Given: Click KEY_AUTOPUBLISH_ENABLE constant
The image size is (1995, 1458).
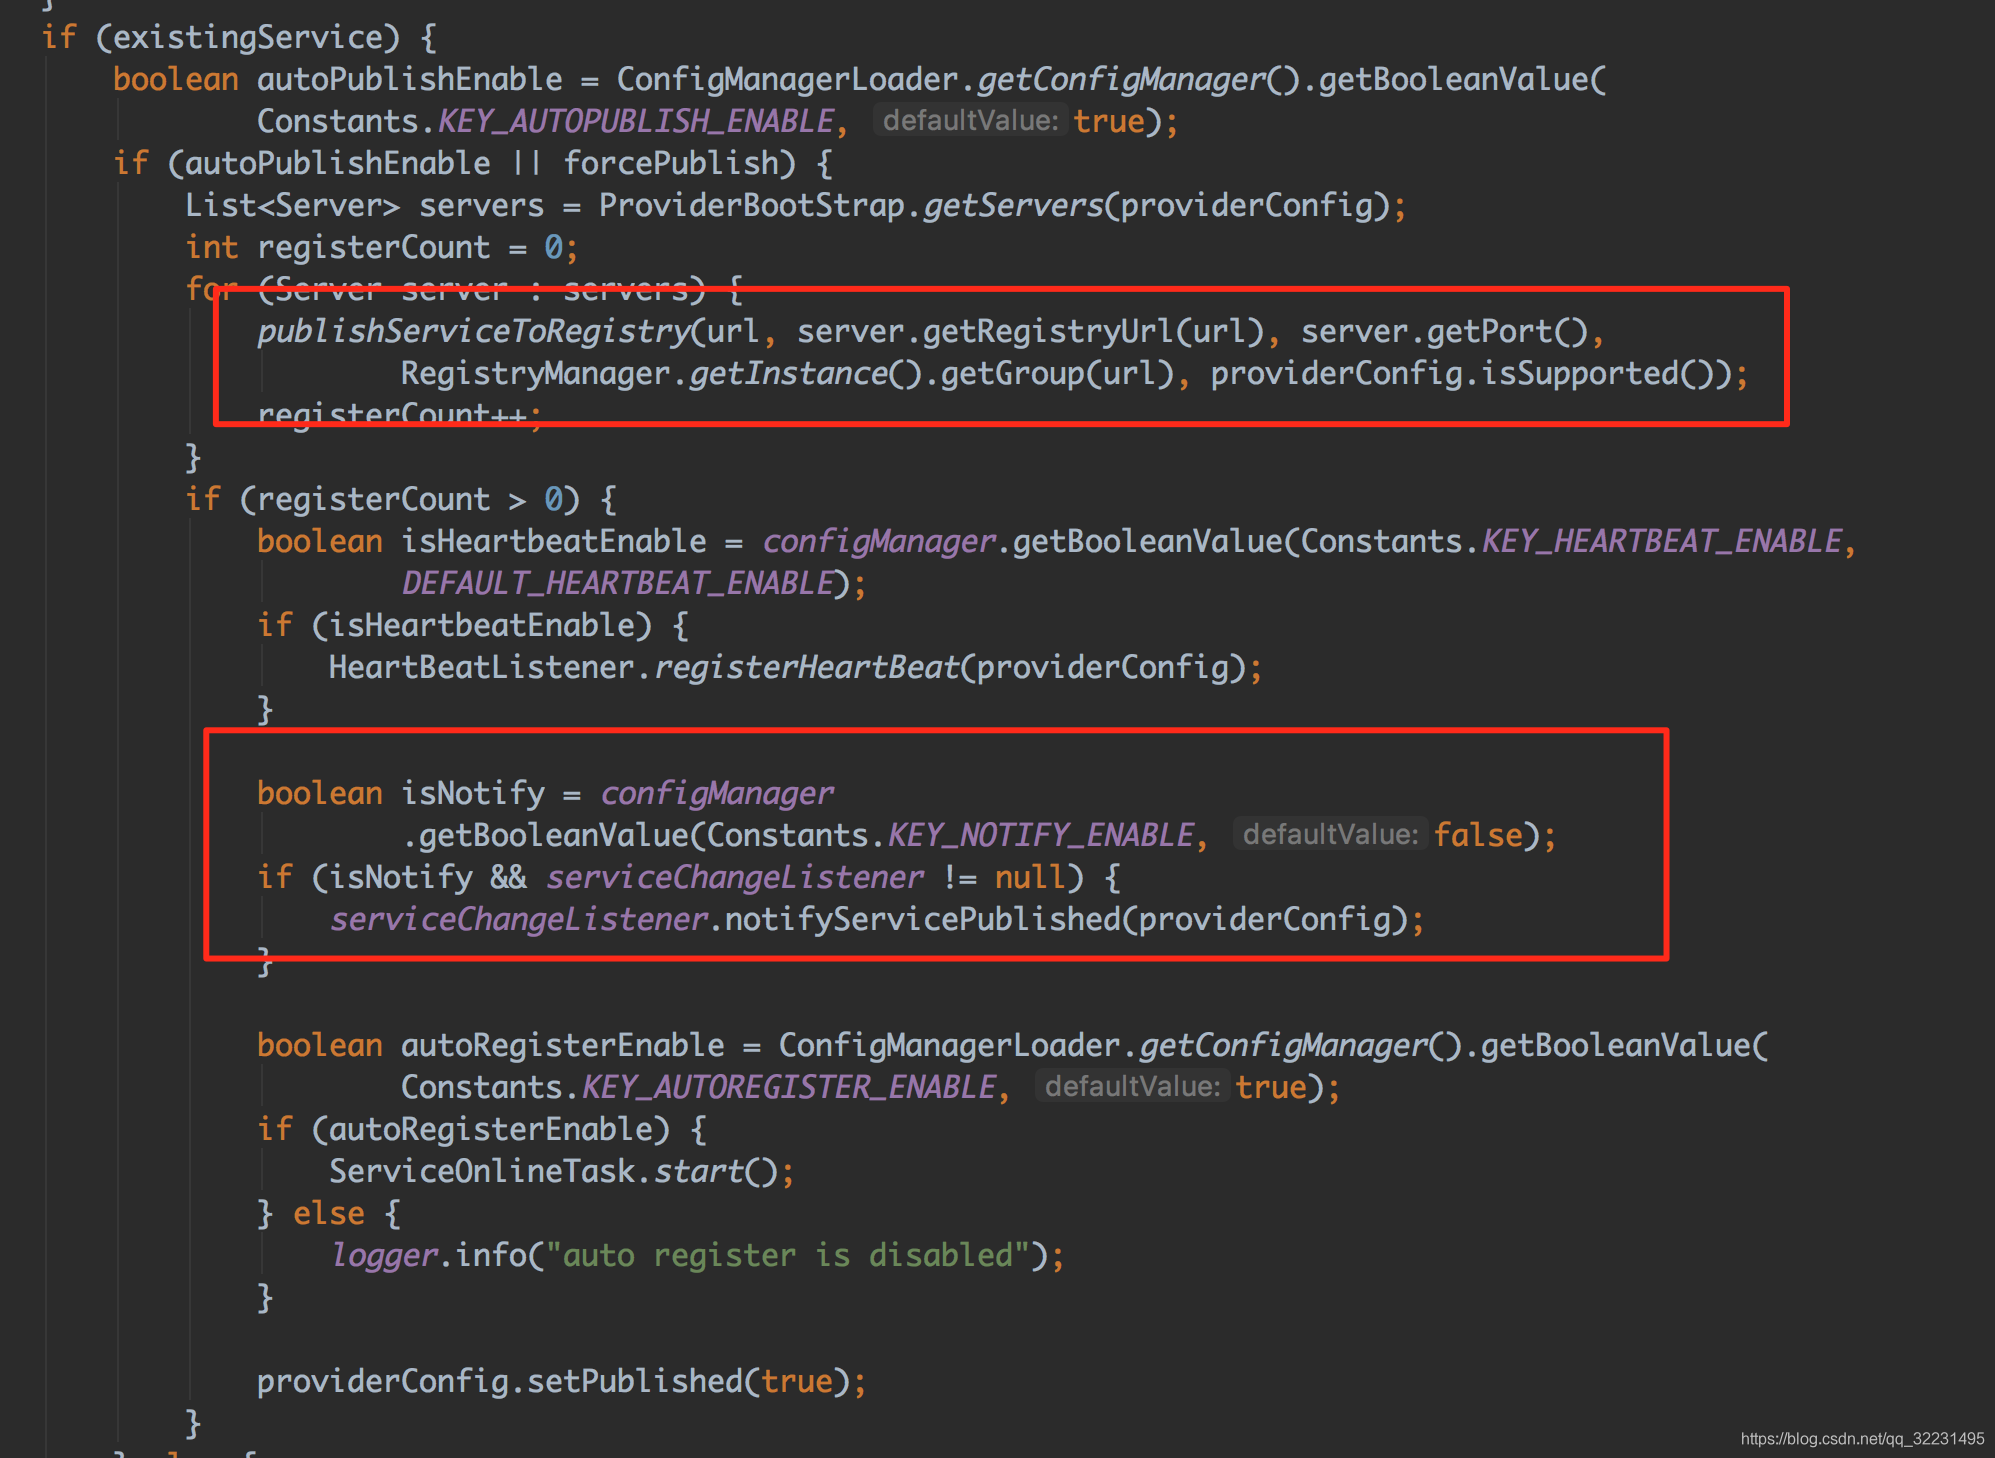Looking at the screenshot, I should (x=636, y=121).
